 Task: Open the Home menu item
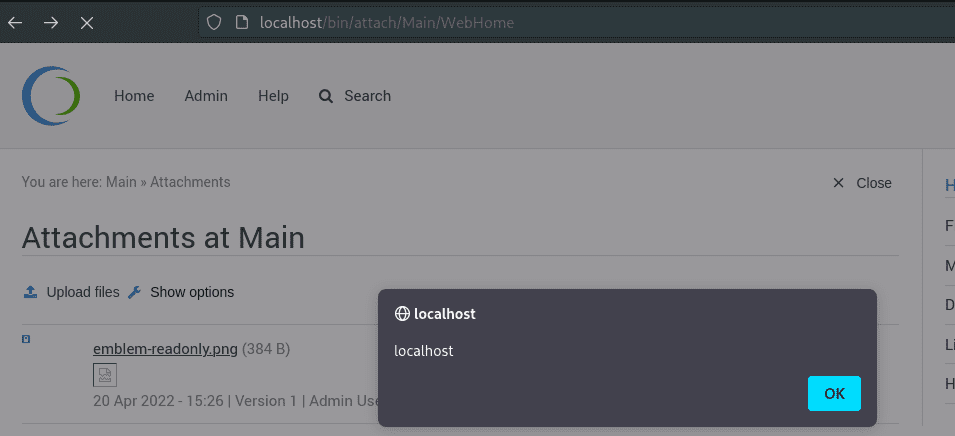coord(134,96)
